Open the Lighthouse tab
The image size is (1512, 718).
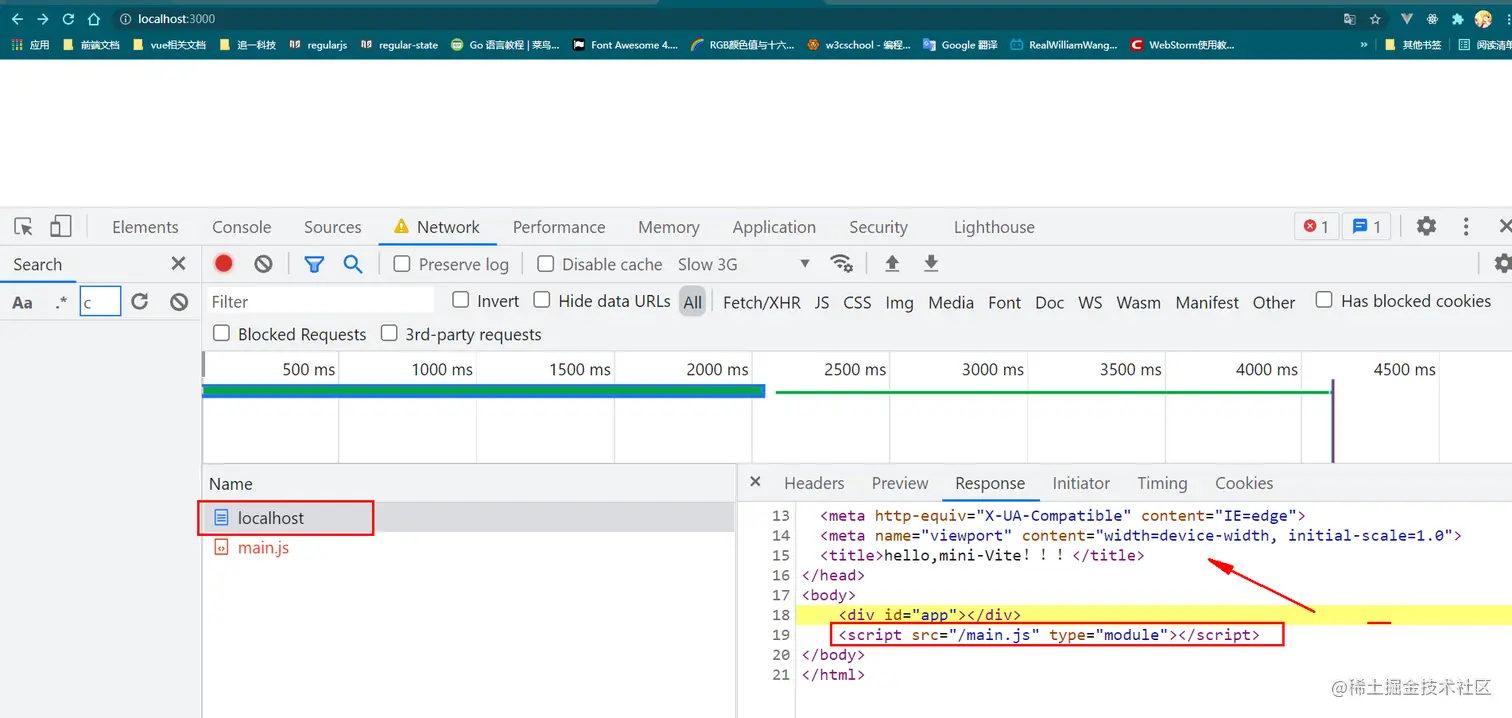(994, 227)
